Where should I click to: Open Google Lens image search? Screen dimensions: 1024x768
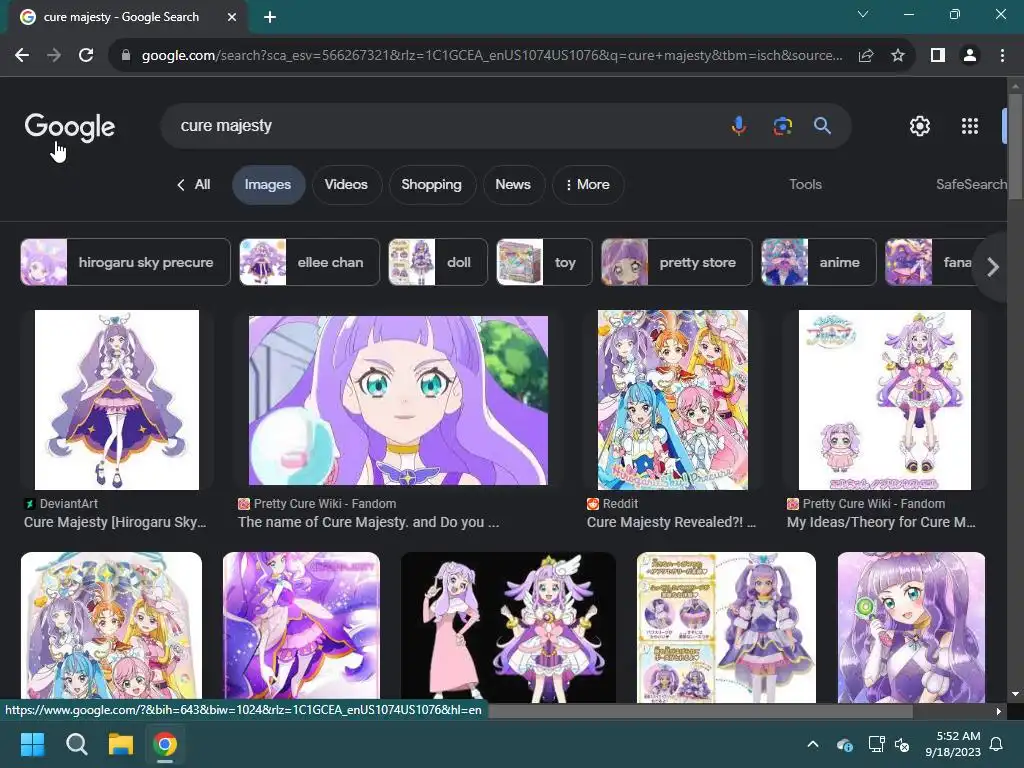pyautogui.click(x=782, y=125)
